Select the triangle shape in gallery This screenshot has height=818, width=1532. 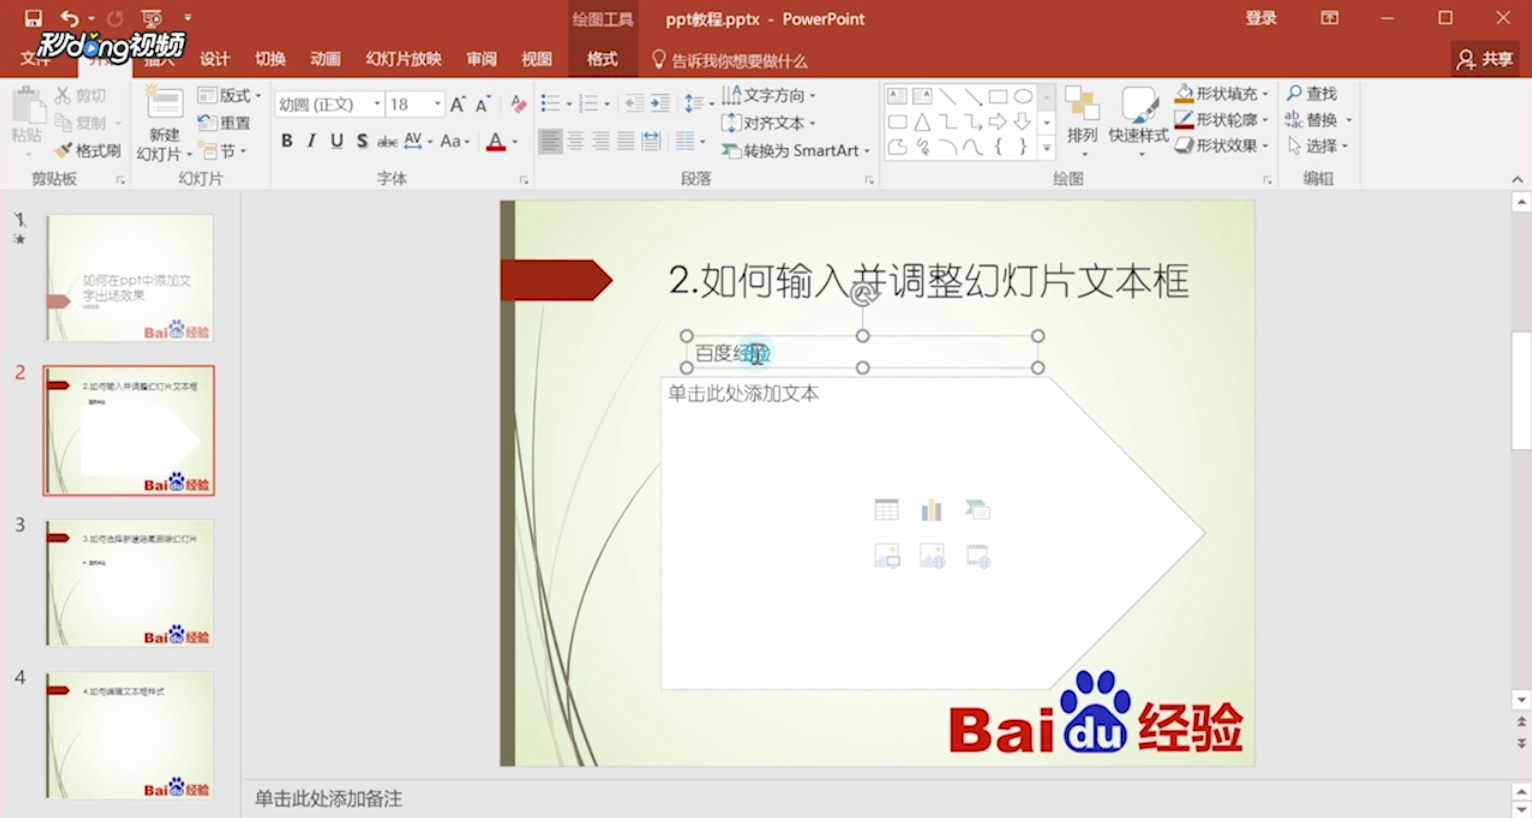[x=922, y=122]
